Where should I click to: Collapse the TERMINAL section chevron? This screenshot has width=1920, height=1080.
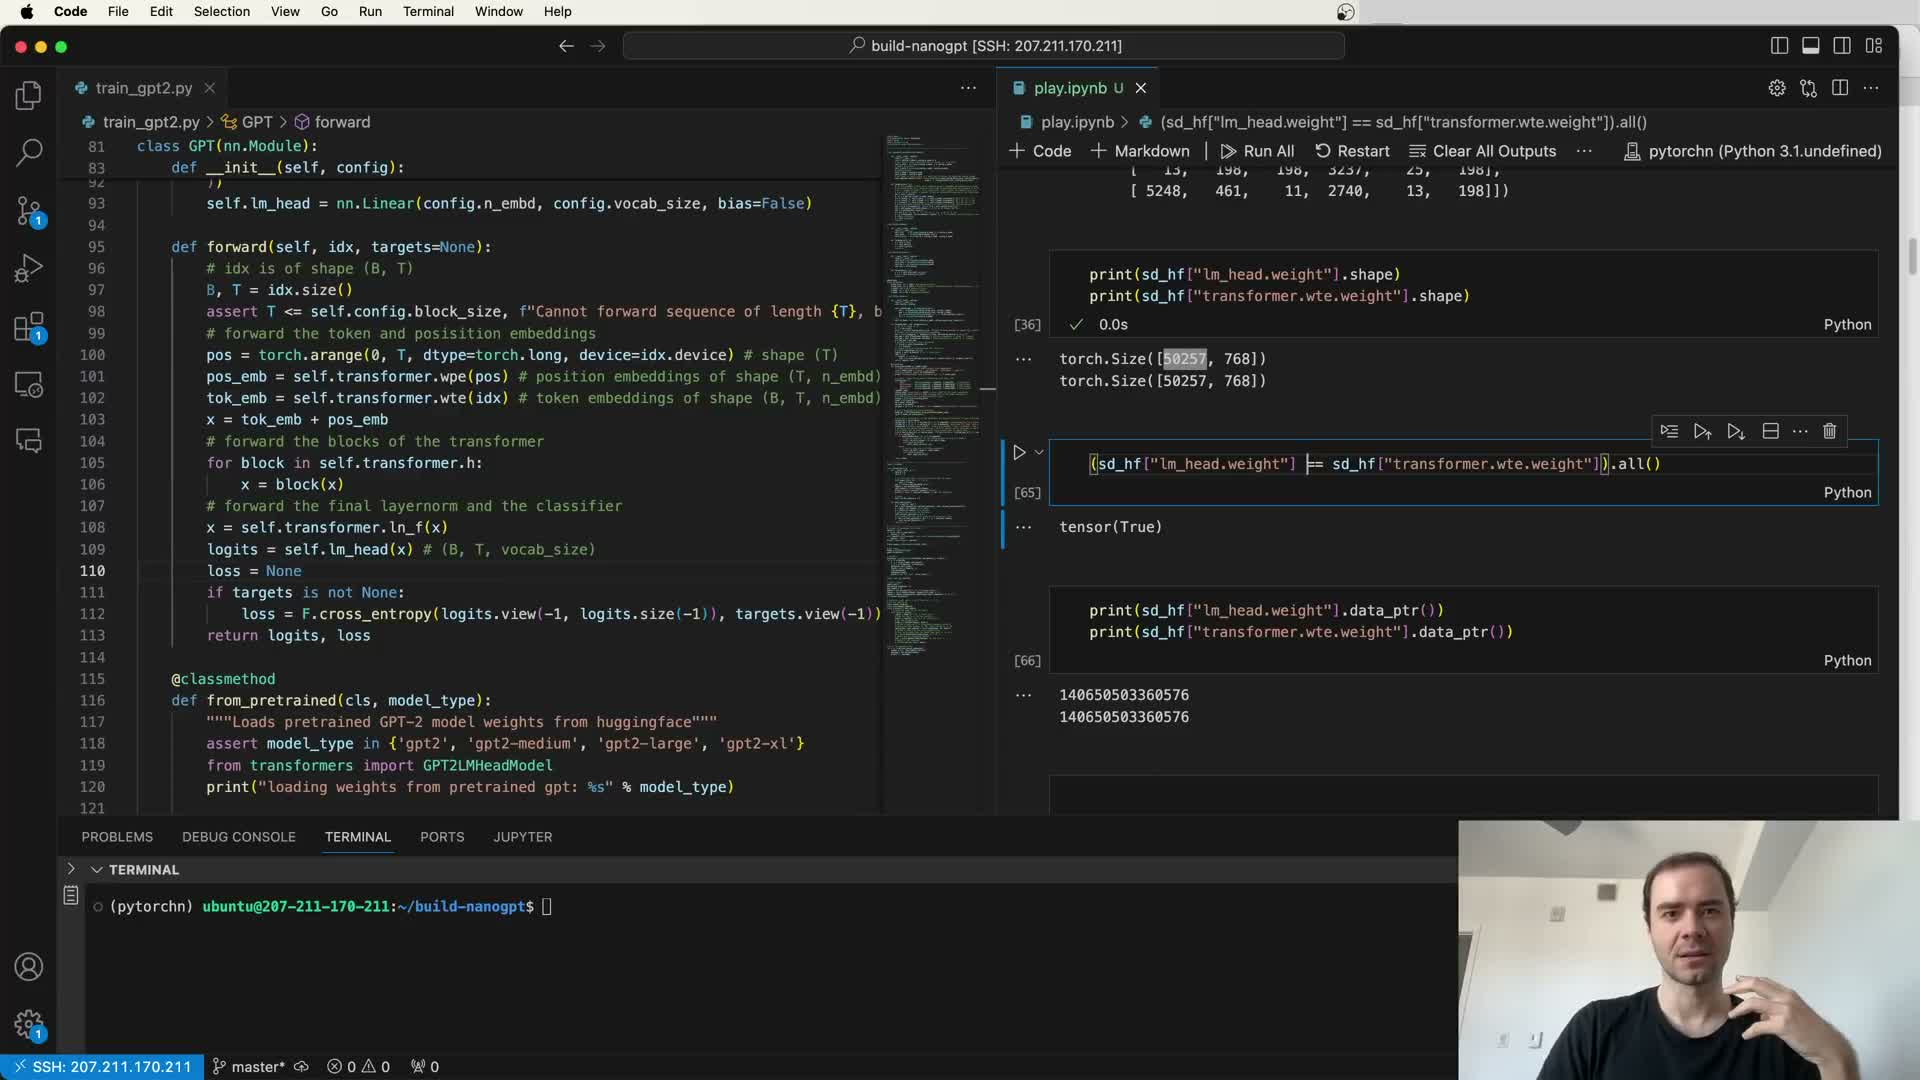pyautogui.click(x=97, y=870)
